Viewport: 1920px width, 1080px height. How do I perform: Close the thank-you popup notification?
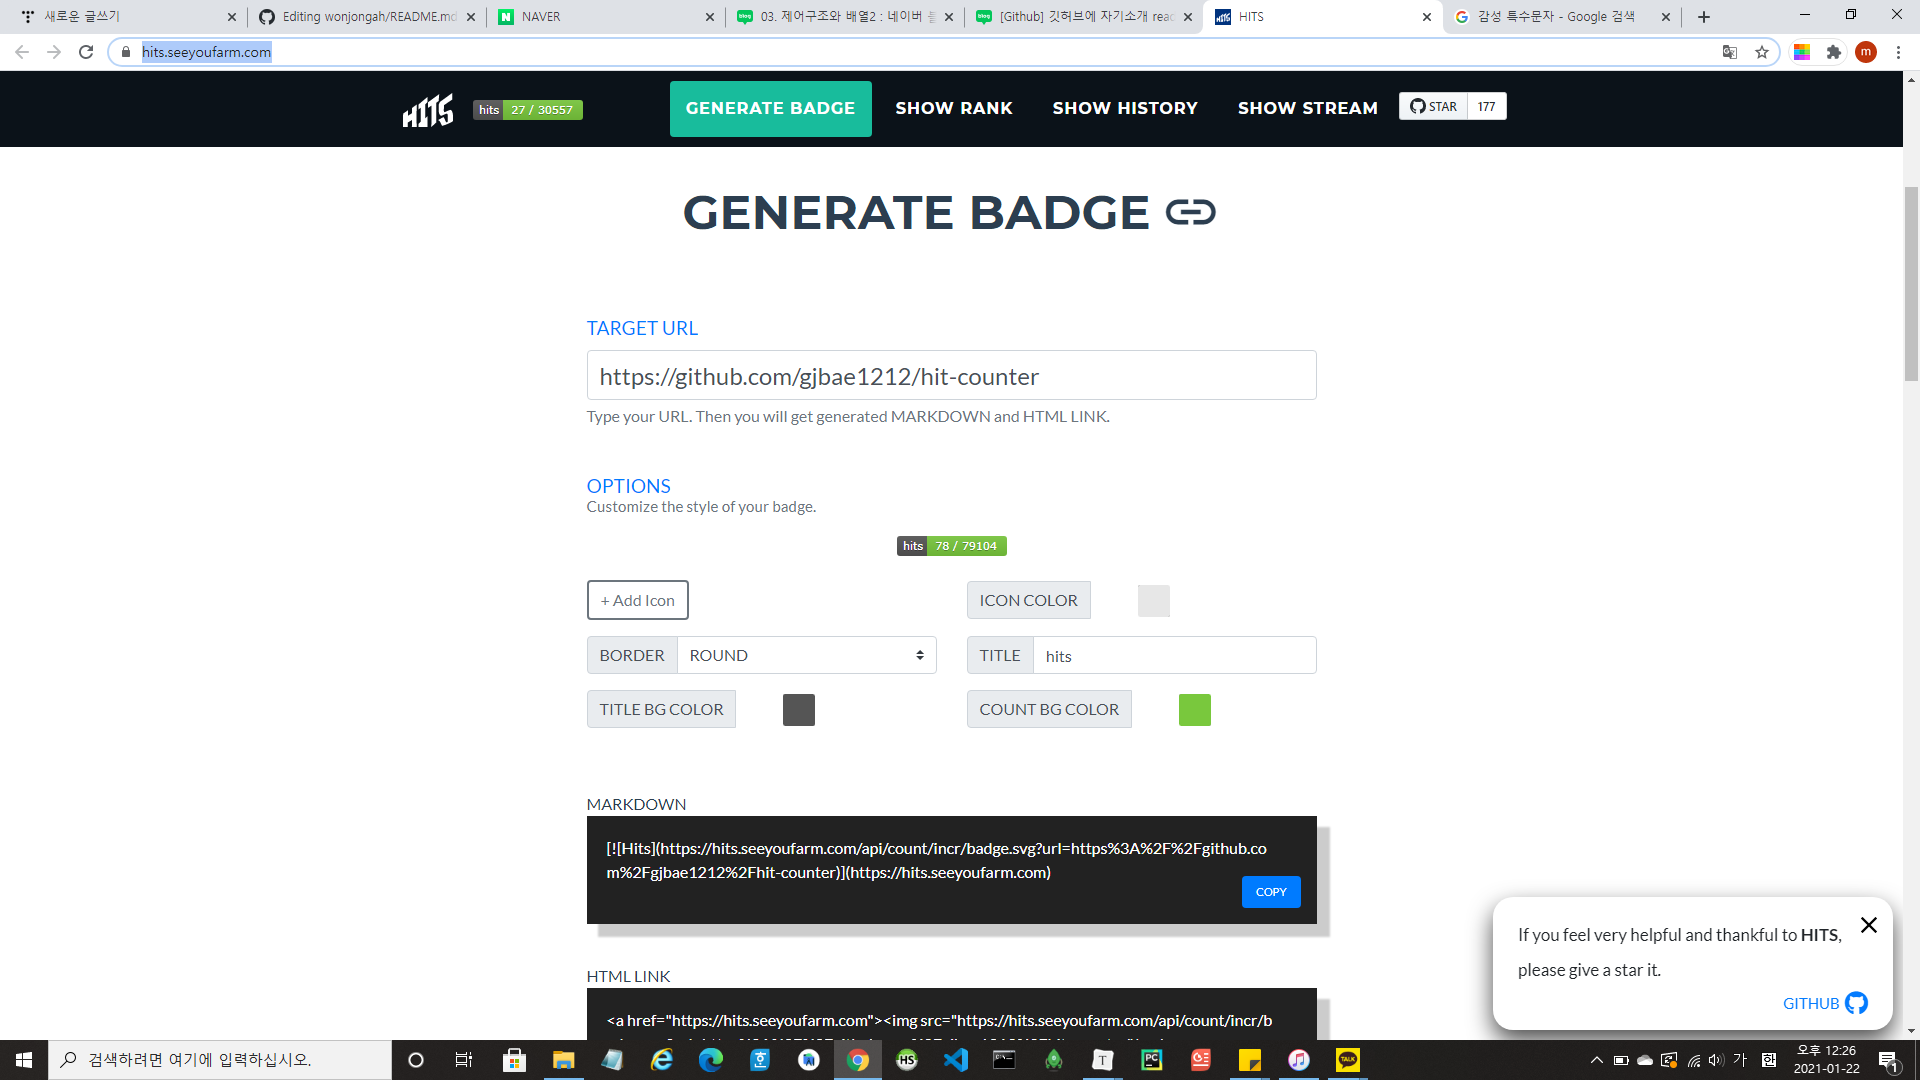tap(1868, 925)
